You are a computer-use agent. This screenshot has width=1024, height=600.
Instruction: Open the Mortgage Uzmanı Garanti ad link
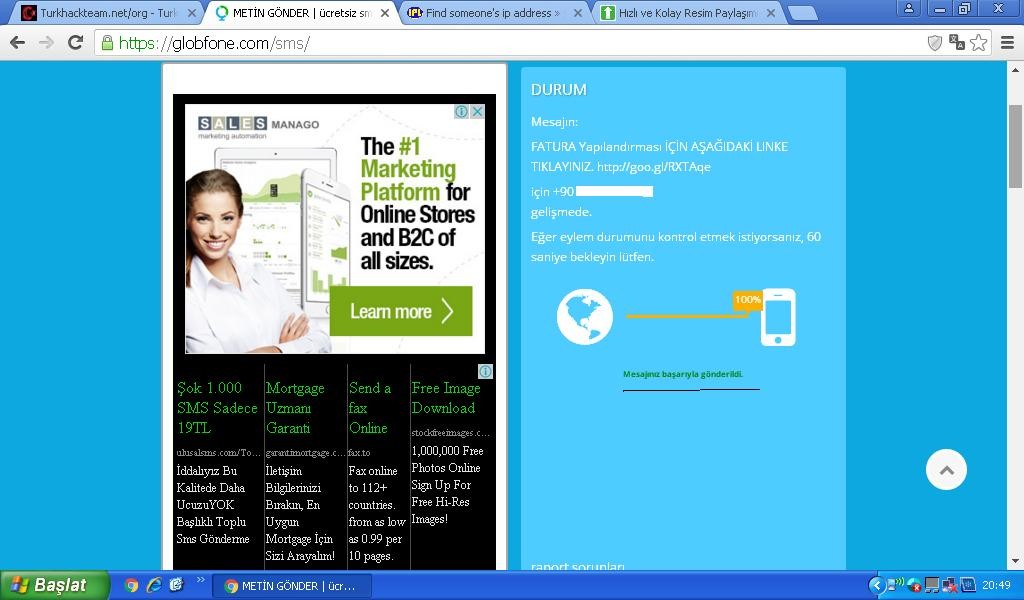tap(295, 407)
